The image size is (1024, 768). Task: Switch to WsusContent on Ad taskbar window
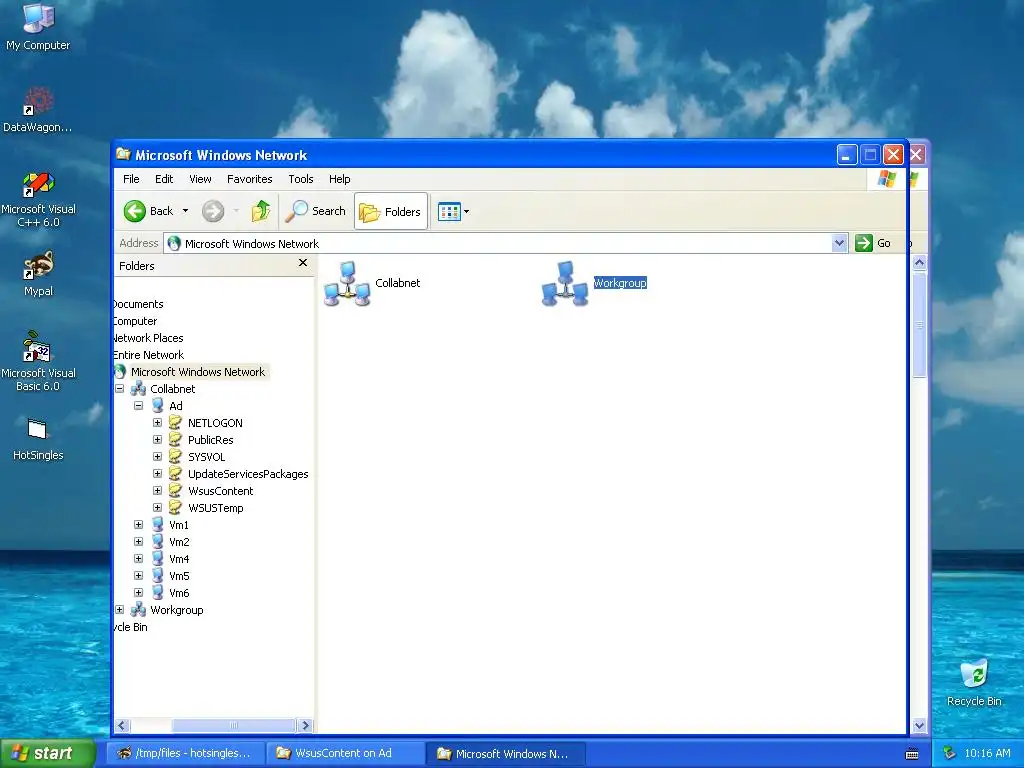[x=345, y=753]
